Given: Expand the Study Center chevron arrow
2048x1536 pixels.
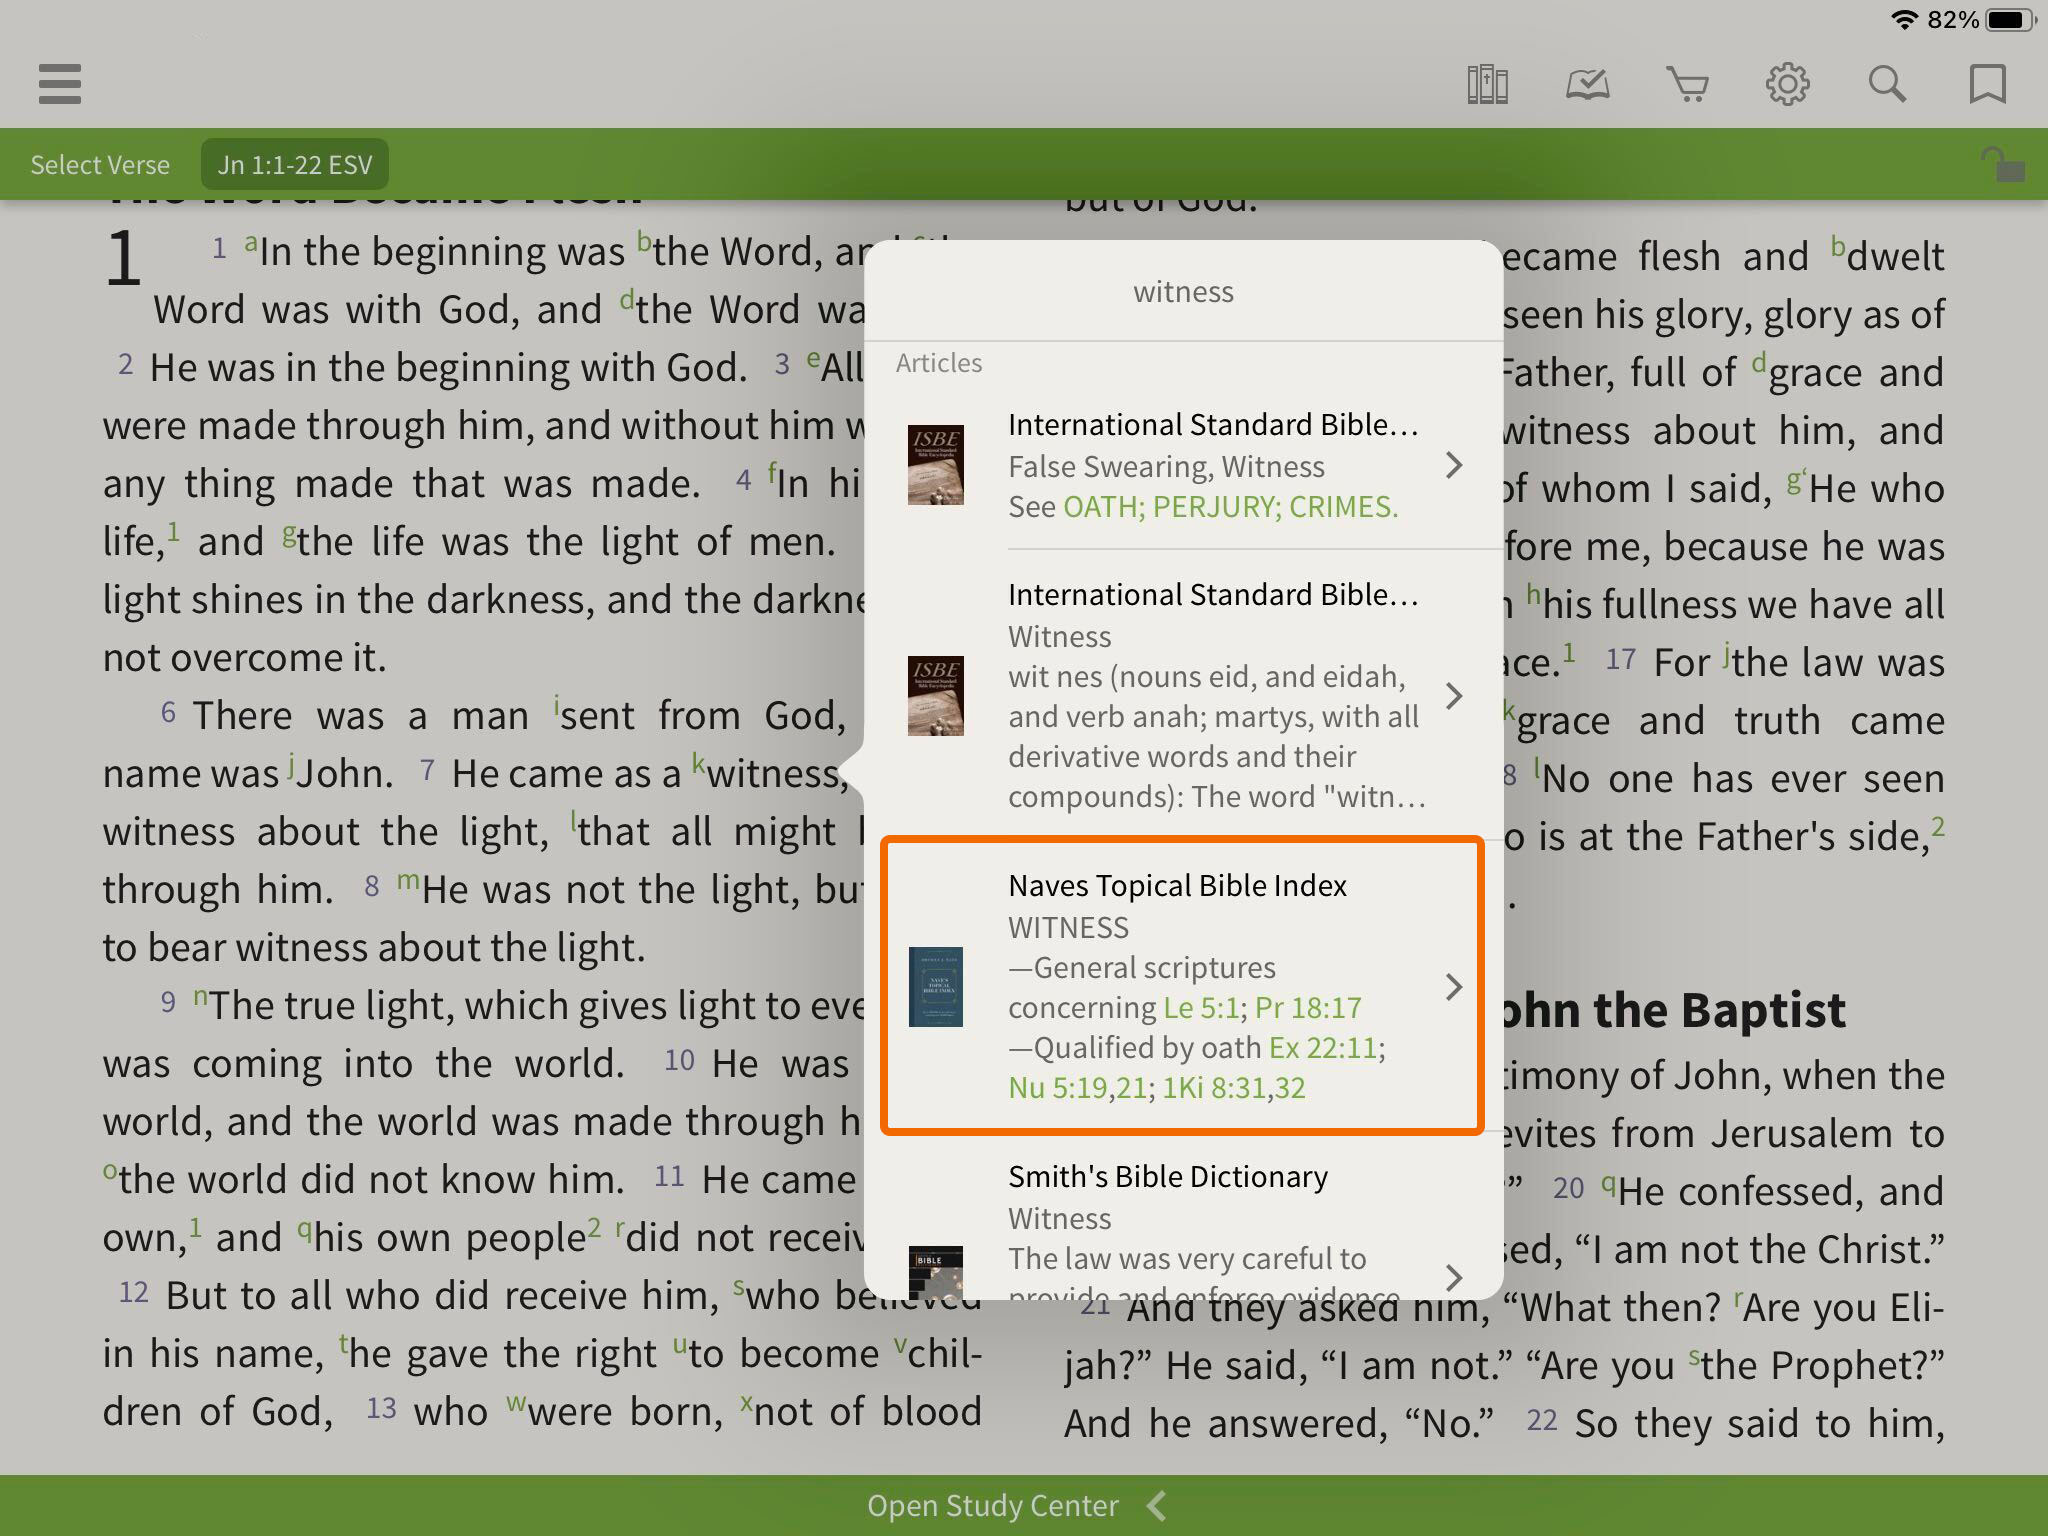Looking at the screenshot, I should [1157, 1505].
